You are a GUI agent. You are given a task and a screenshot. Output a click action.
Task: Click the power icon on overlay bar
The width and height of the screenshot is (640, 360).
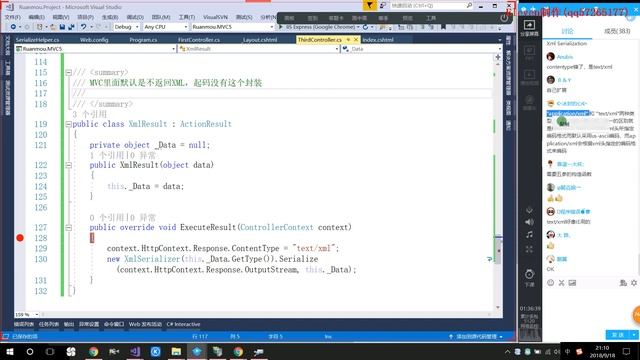point(504,18)
